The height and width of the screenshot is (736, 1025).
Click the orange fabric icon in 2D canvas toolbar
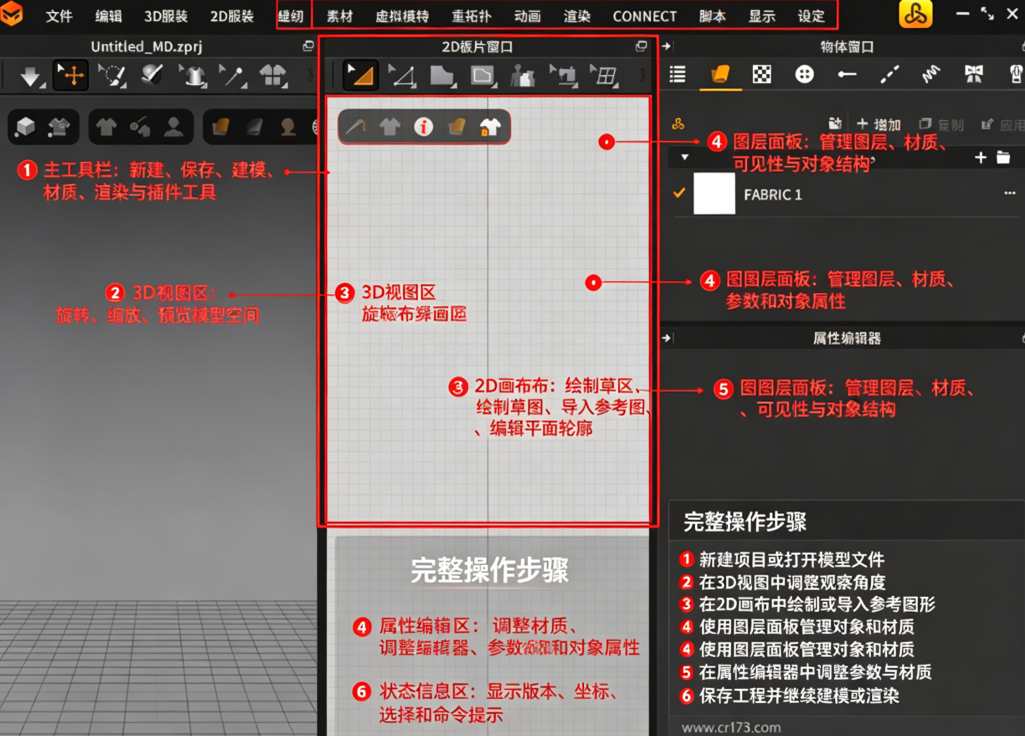[457, 126]
